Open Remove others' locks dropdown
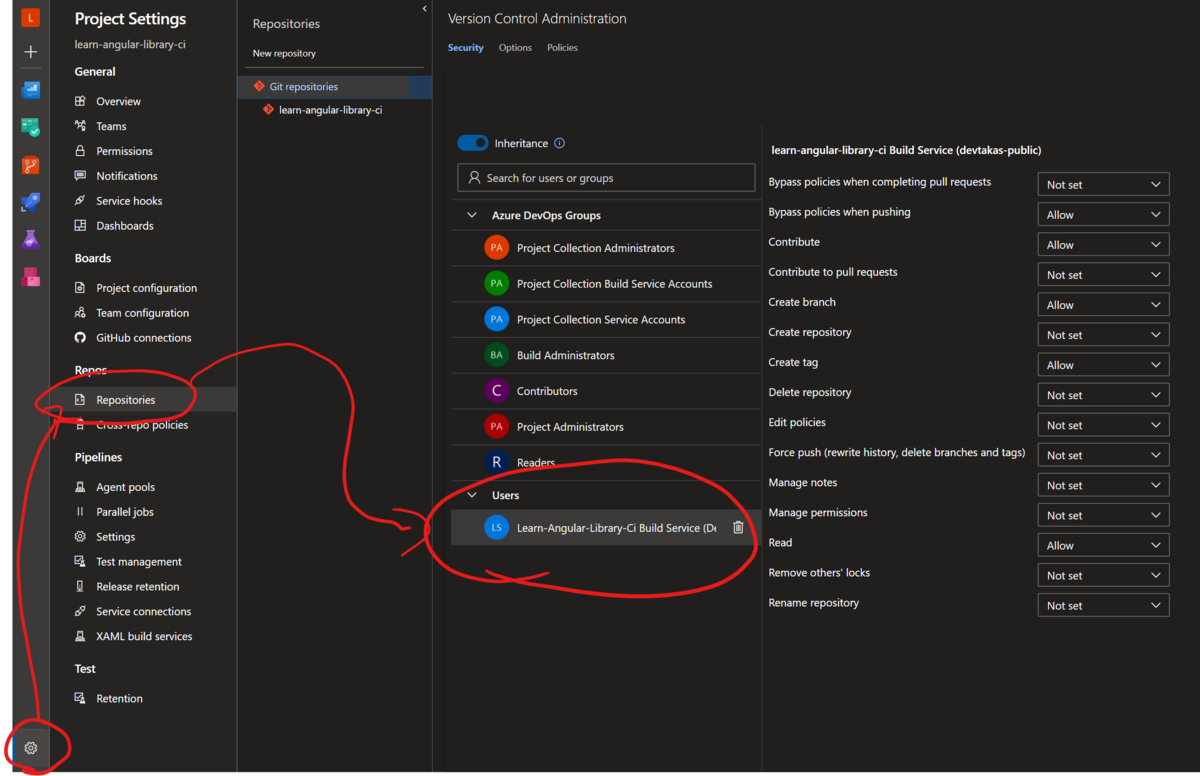 click(1103, 575)
